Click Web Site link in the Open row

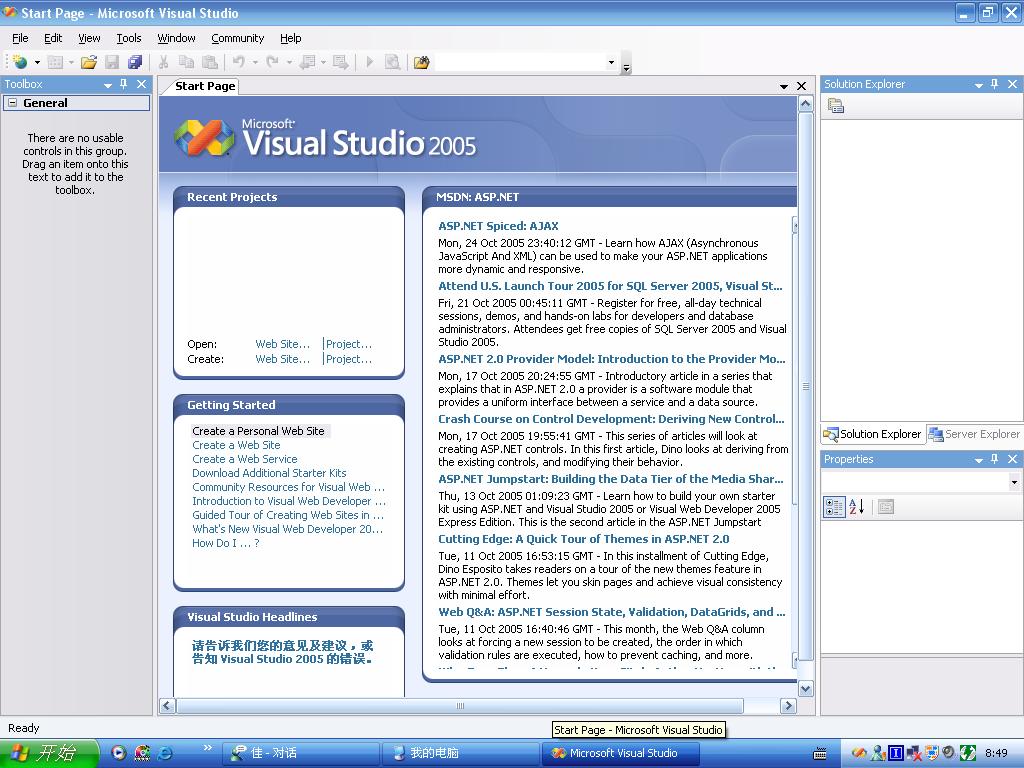(282, 344)
